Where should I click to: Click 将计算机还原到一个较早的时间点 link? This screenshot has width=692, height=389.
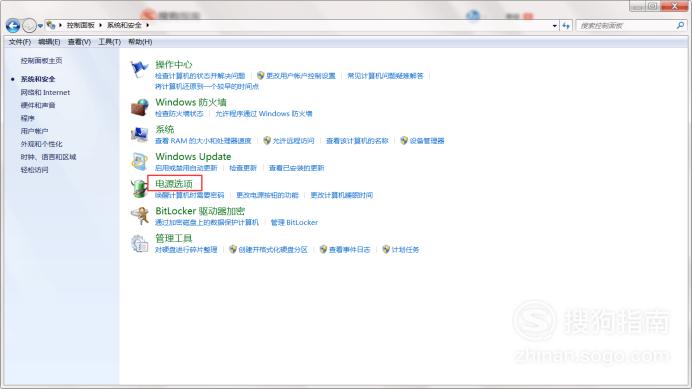[207, 87]
